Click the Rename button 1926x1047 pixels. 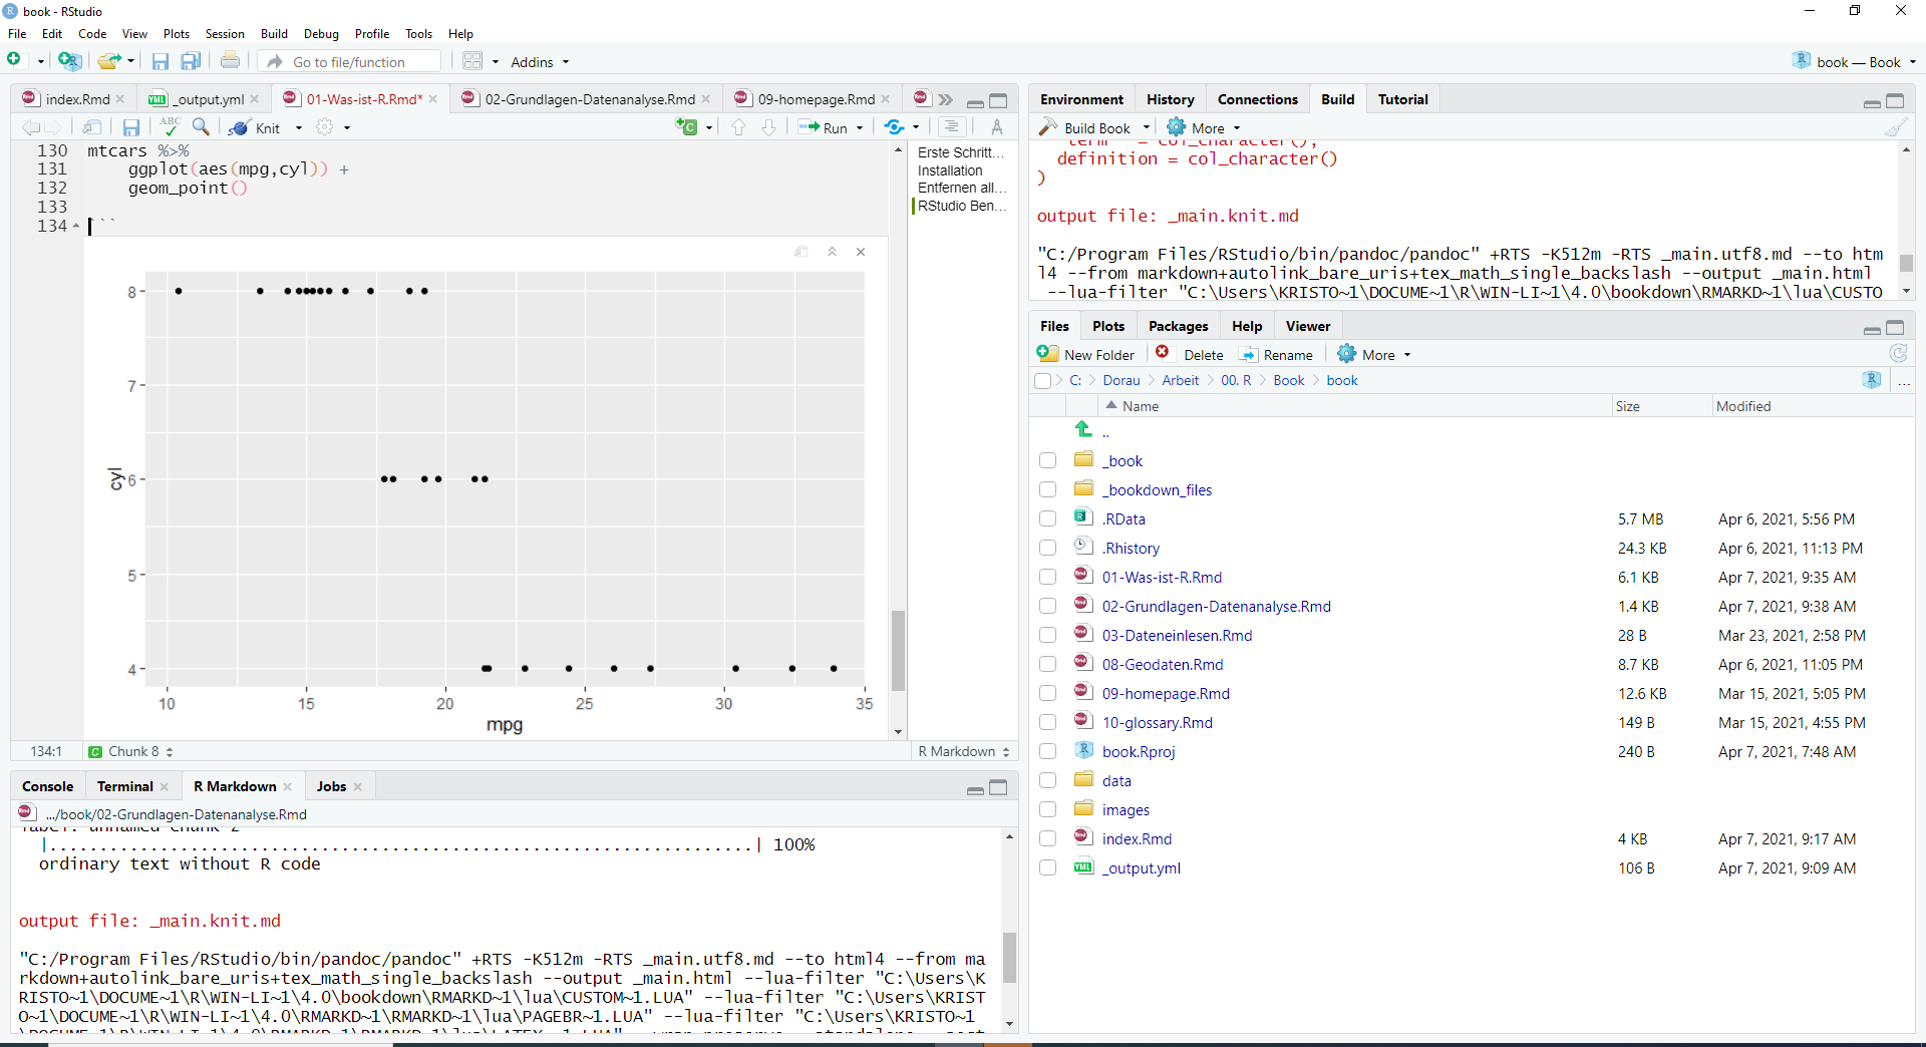pos(1276,354)
